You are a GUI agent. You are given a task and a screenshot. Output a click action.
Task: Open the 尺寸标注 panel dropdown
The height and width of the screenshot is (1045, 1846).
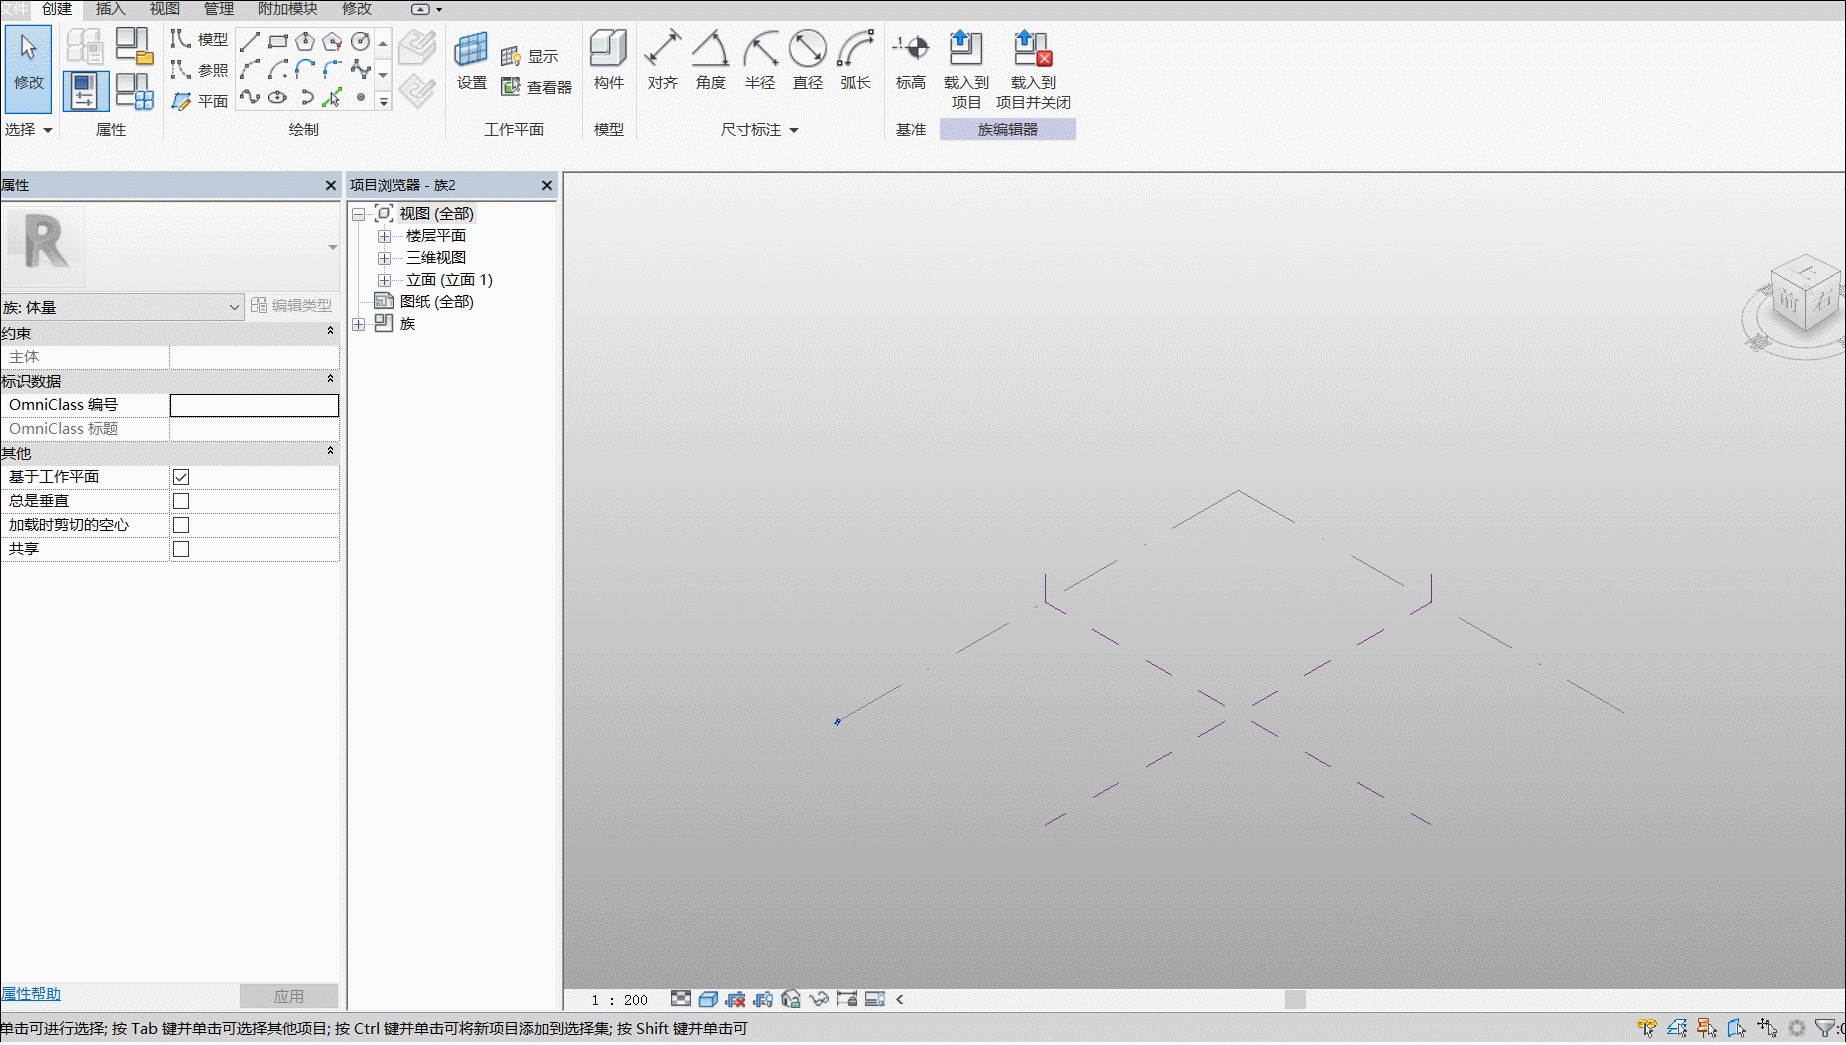tap(760, 130)
